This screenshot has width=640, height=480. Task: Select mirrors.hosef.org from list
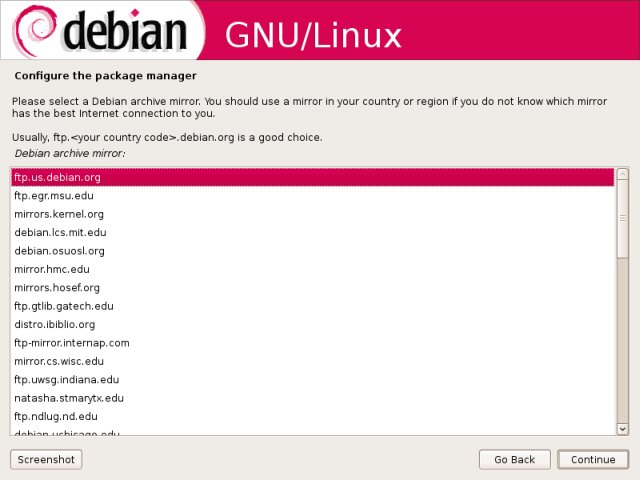tap(57, 288)
